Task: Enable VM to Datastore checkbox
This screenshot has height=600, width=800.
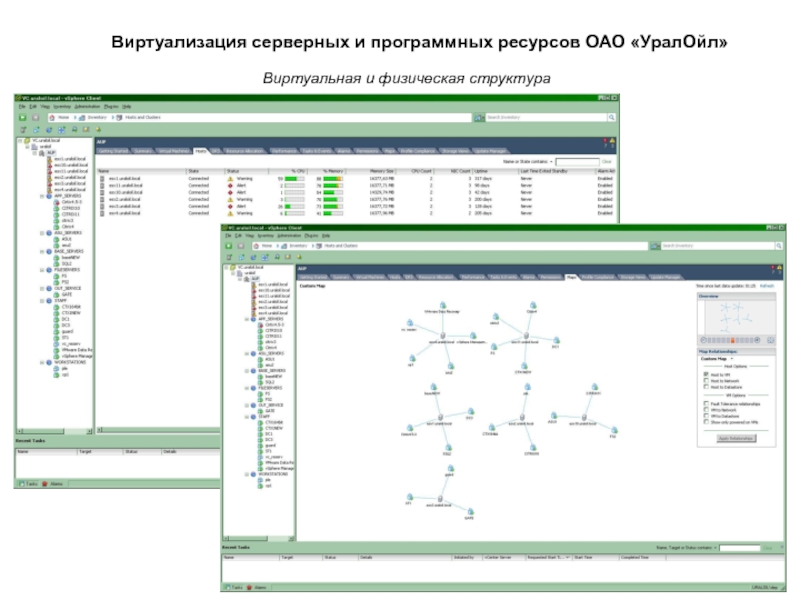Action: 707,416
